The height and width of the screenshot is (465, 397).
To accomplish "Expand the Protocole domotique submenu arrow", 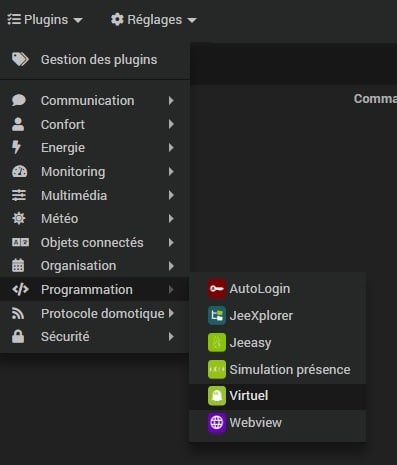I will pyautogui.click(x=171, y=313).
